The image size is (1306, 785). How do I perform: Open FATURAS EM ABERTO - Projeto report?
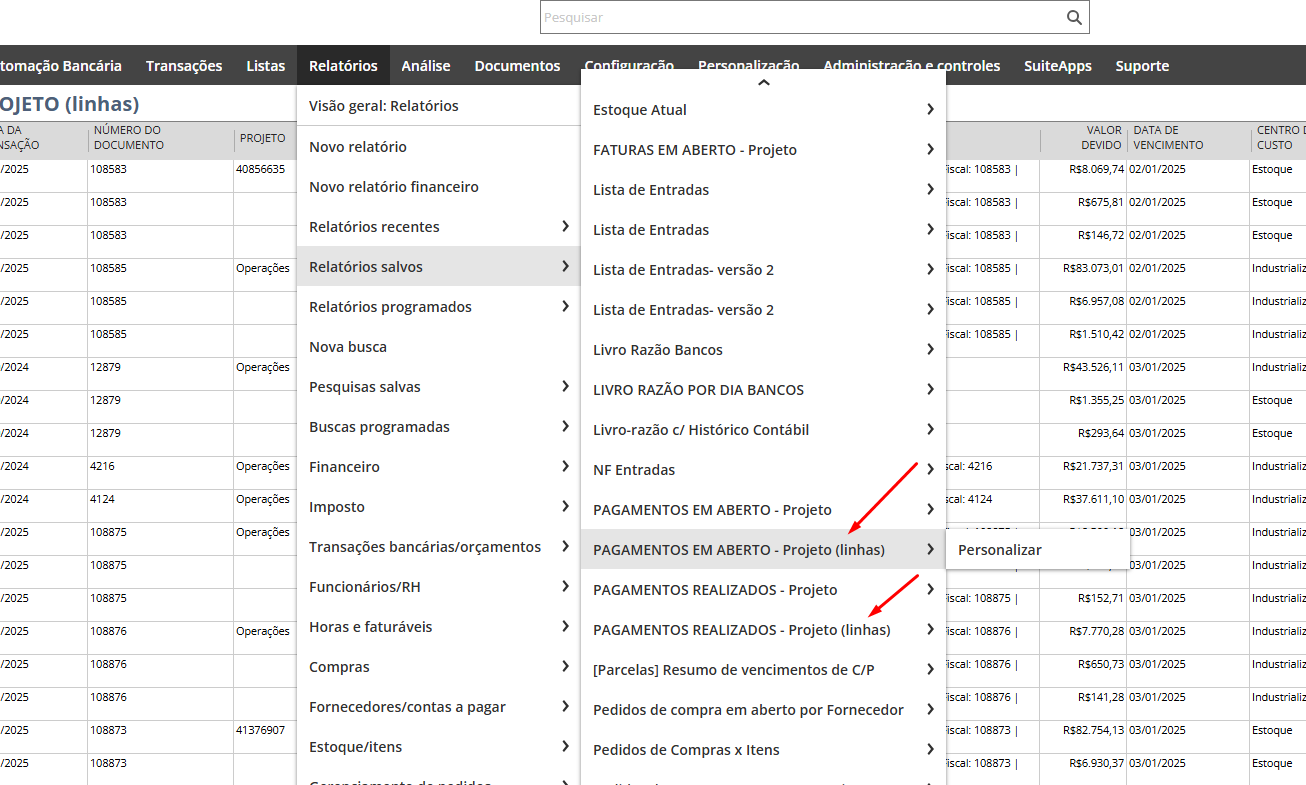pos(695,150)
